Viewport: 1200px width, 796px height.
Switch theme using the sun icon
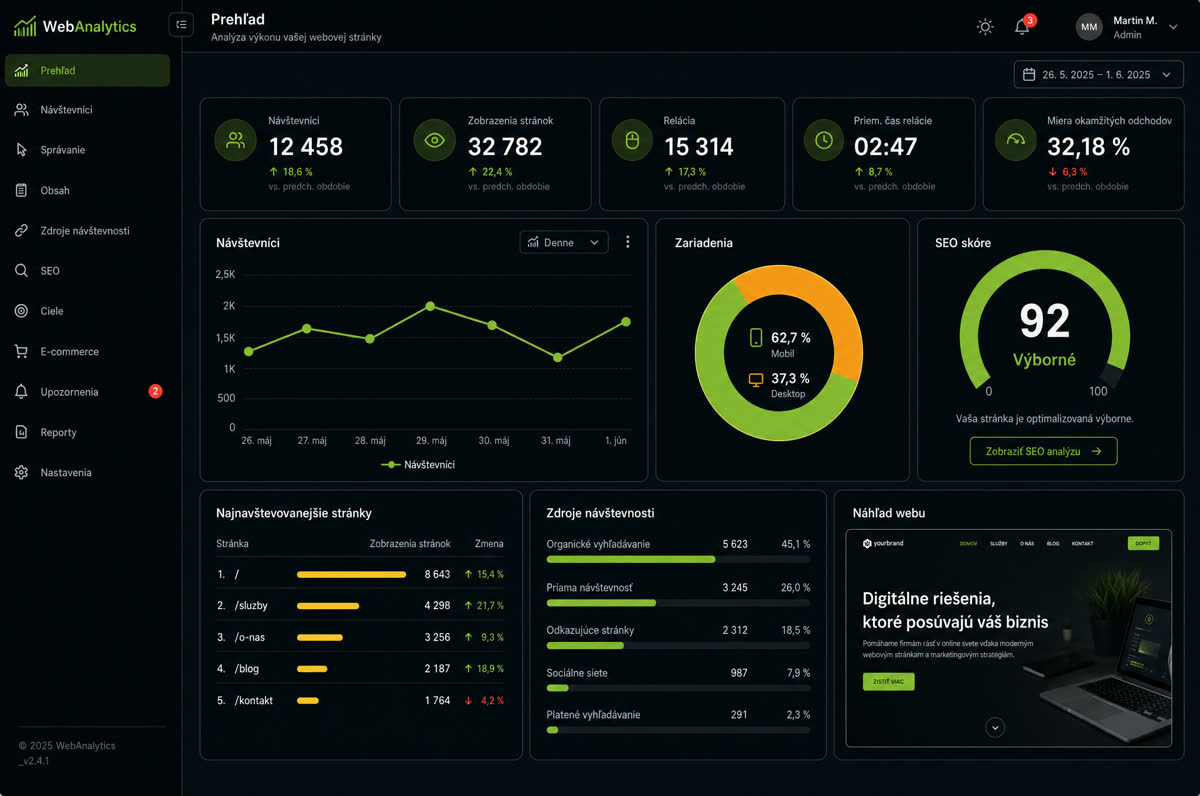point(985,27)
